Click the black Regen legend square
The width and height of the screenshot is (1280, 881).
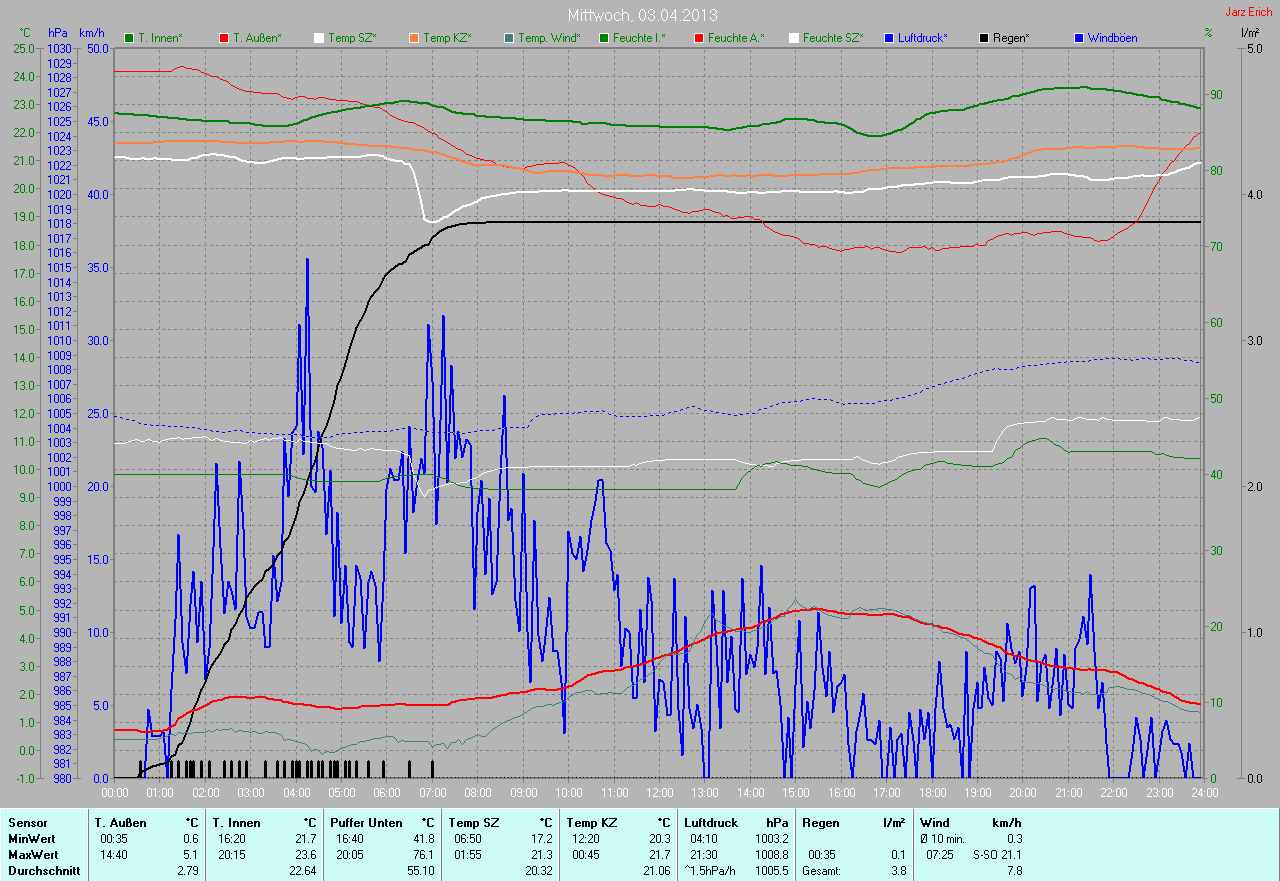click(x=984, y=38)
